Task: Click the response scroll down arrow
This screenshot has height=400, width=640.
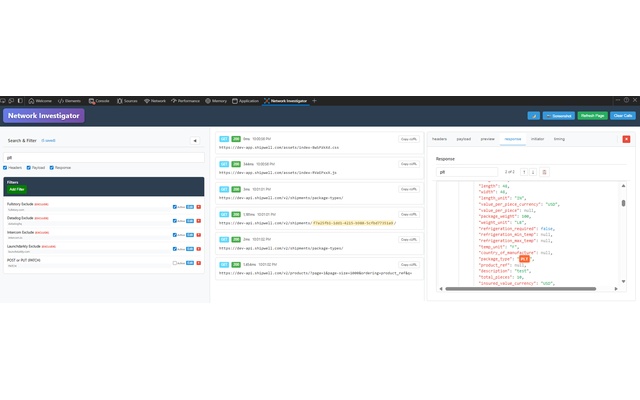Action: 623,281
